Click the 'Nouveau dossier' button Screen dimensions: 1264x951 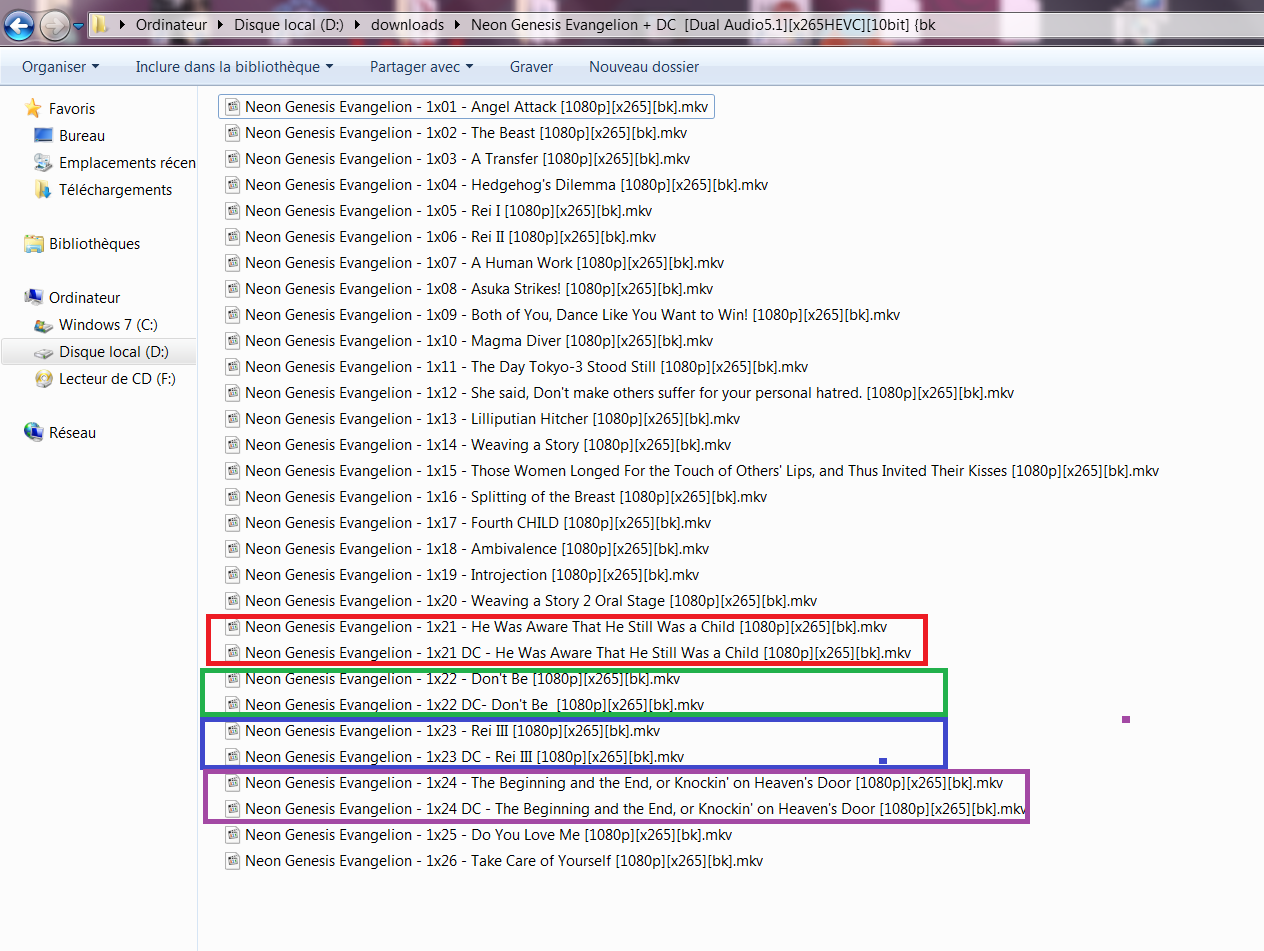(x=644, y=67)
